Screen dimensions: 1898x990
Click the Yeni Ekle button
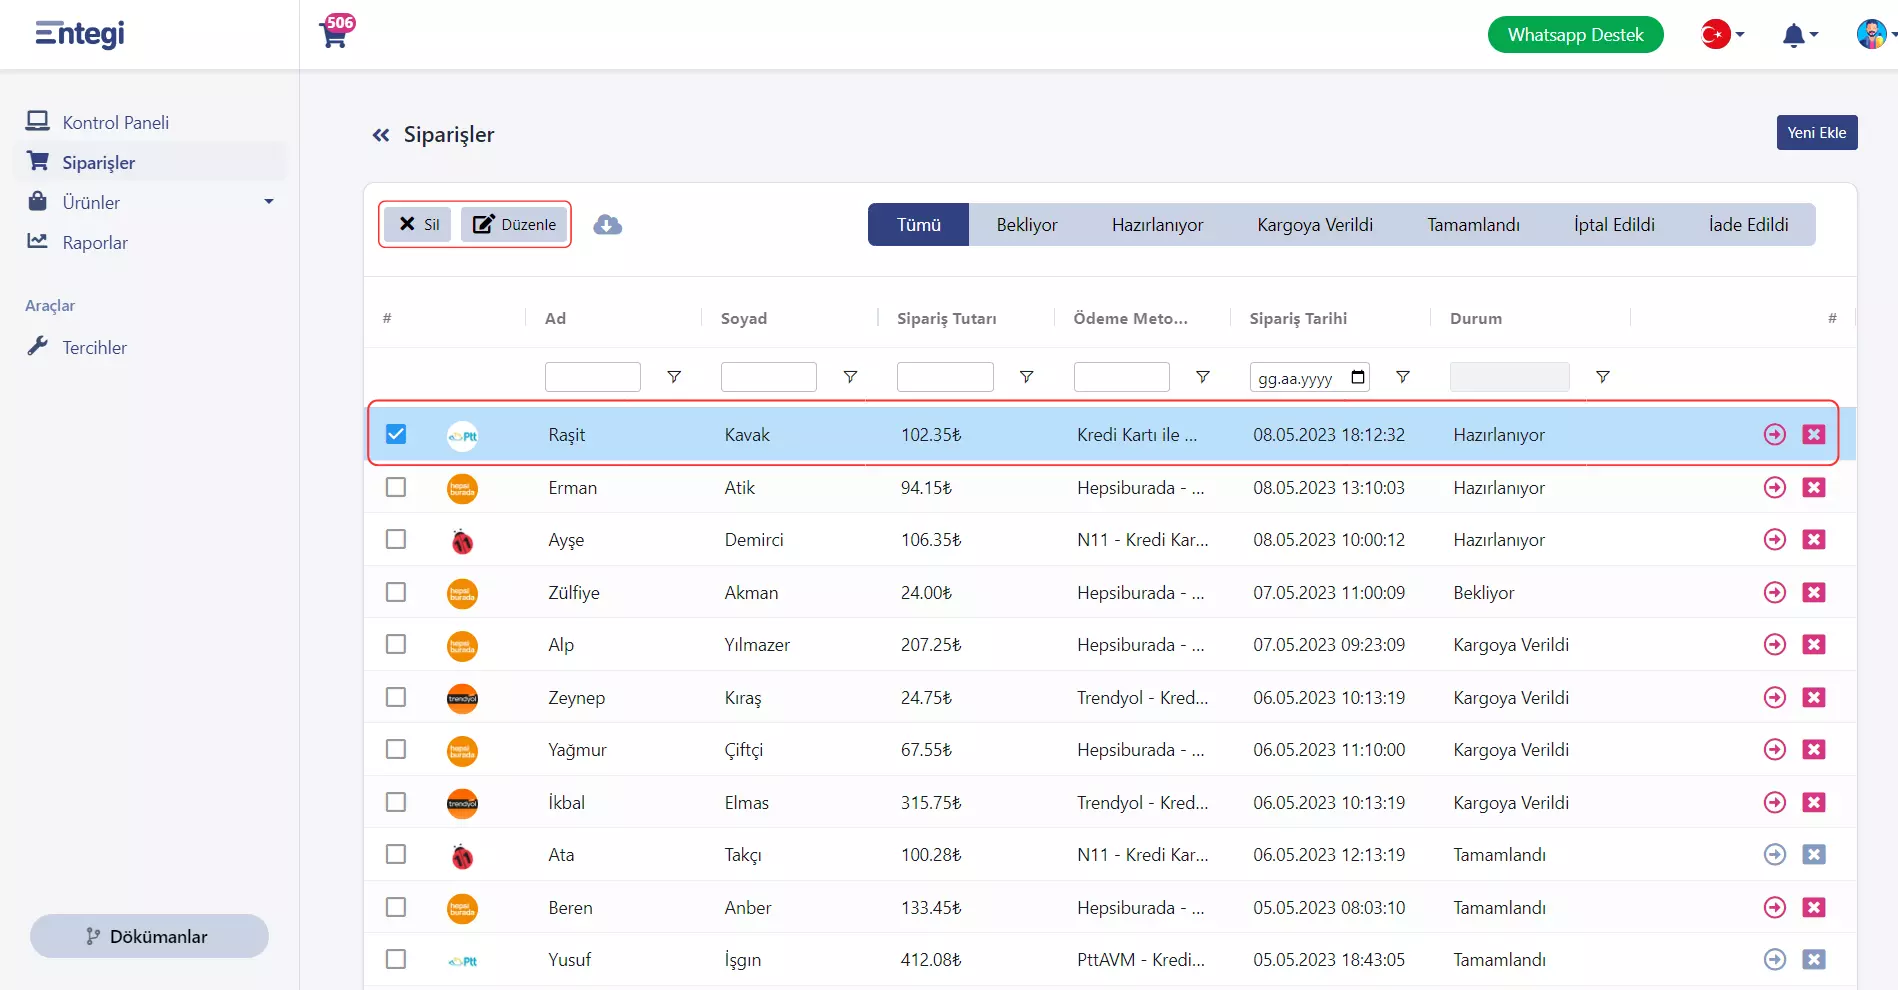point(1817,133)
